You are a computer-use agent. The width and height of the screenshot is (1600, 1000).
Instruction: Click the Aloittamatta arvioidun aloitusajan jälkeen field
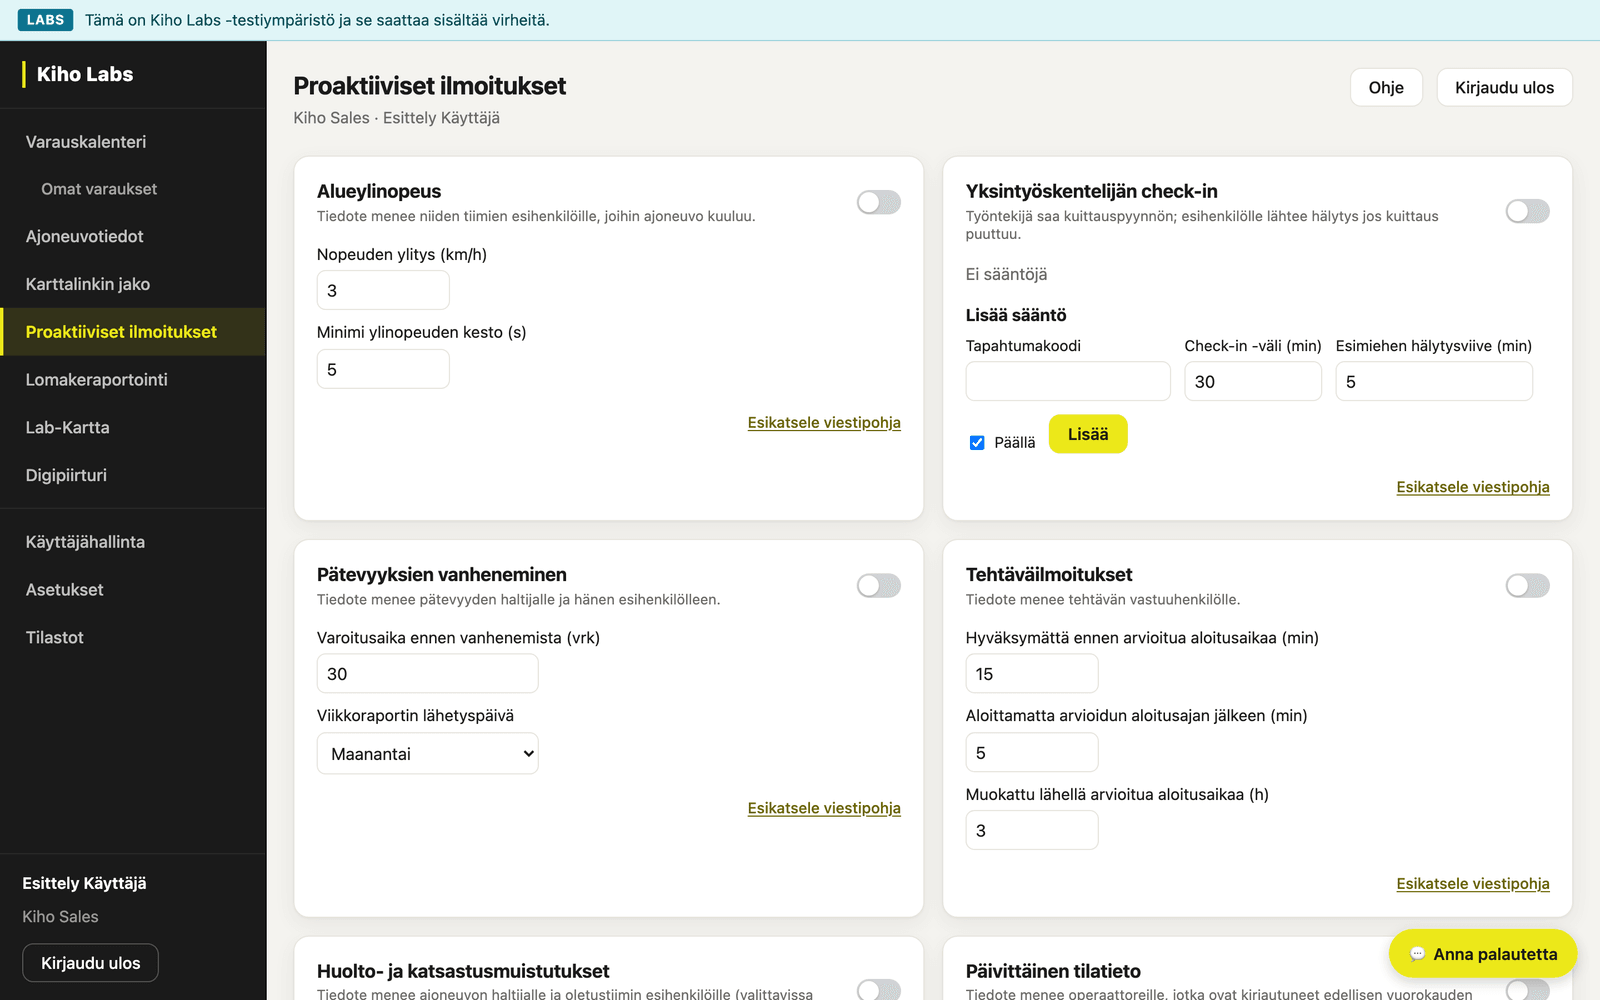1032,753
